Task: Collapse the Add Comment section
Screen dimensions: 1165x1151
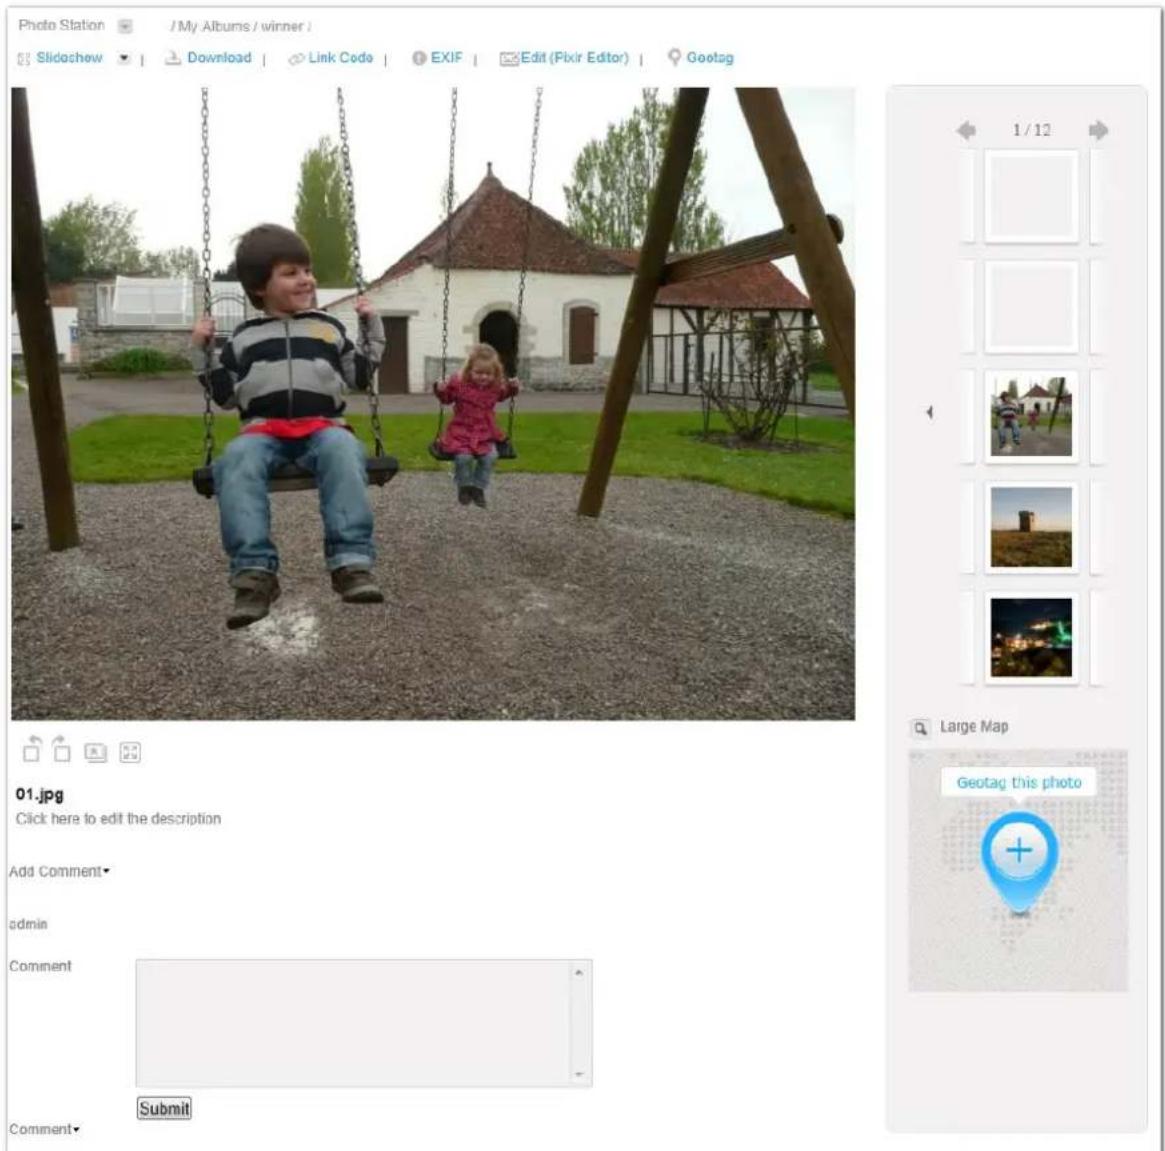Action: [x=59, y=872]
